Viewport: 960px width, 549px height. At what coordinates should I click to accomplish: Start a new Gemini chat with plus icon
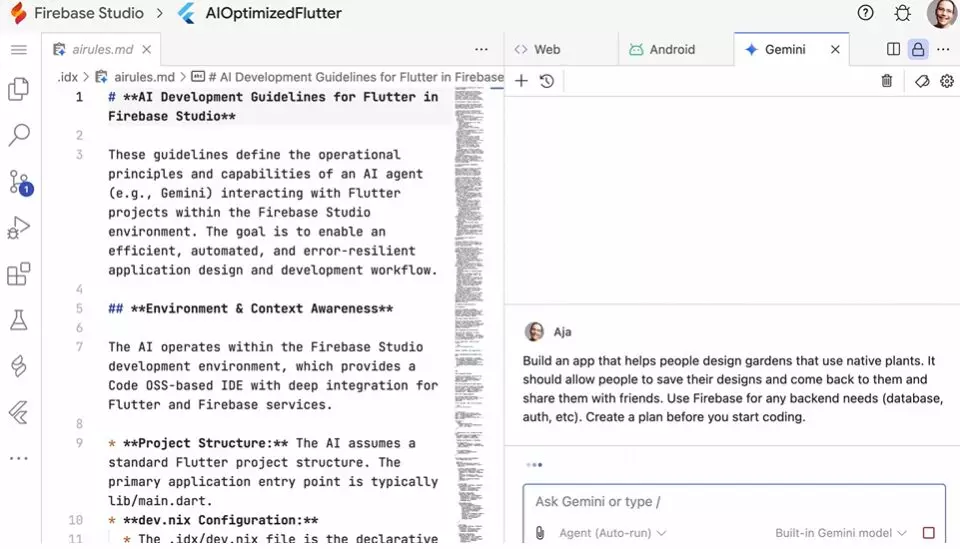click(x=521, y=81)
